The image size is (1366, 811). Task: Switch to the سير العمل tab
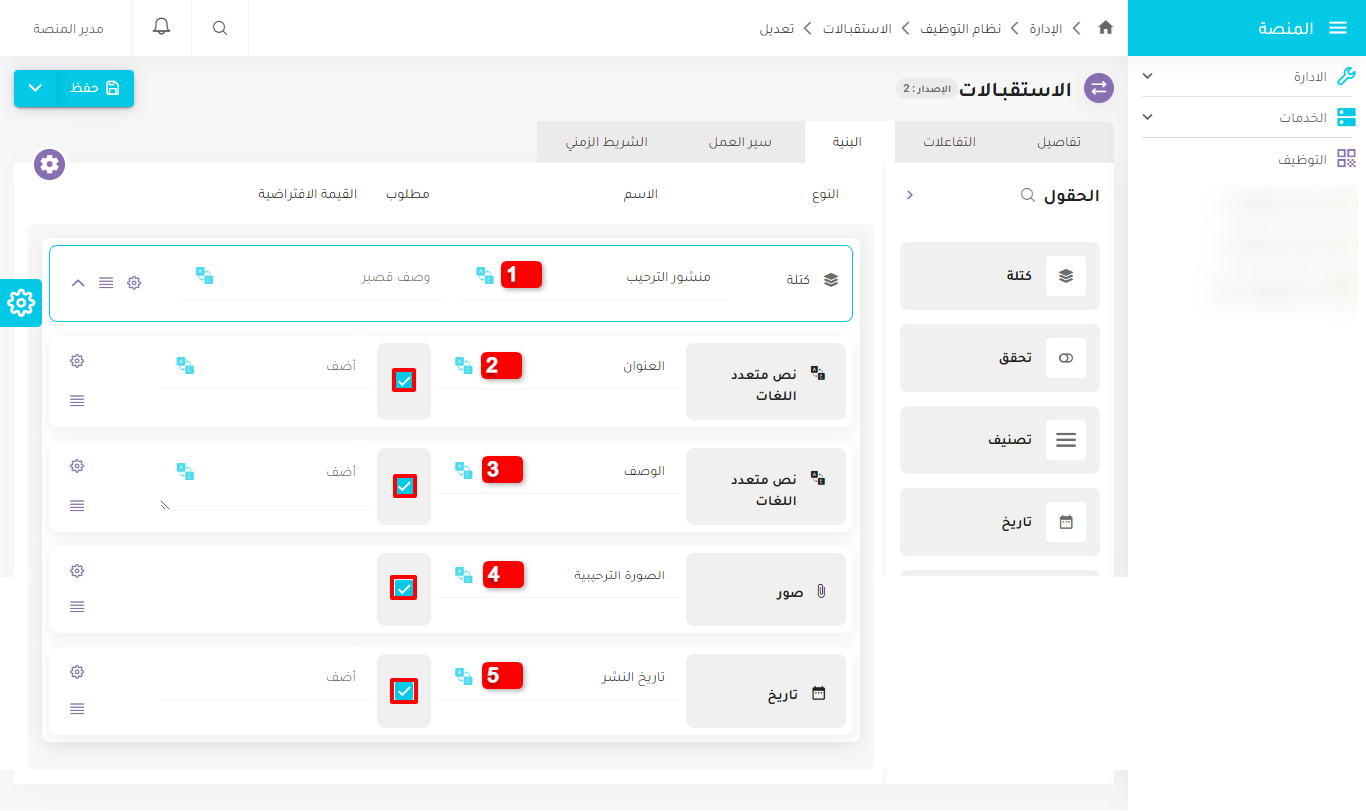tap(742, 141)
